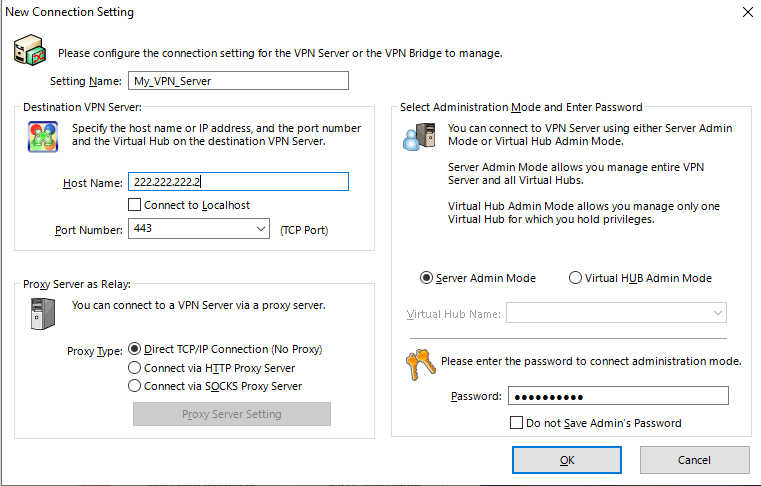Click the 'Virtual Hub Name:' label

[x=453, y=314]
